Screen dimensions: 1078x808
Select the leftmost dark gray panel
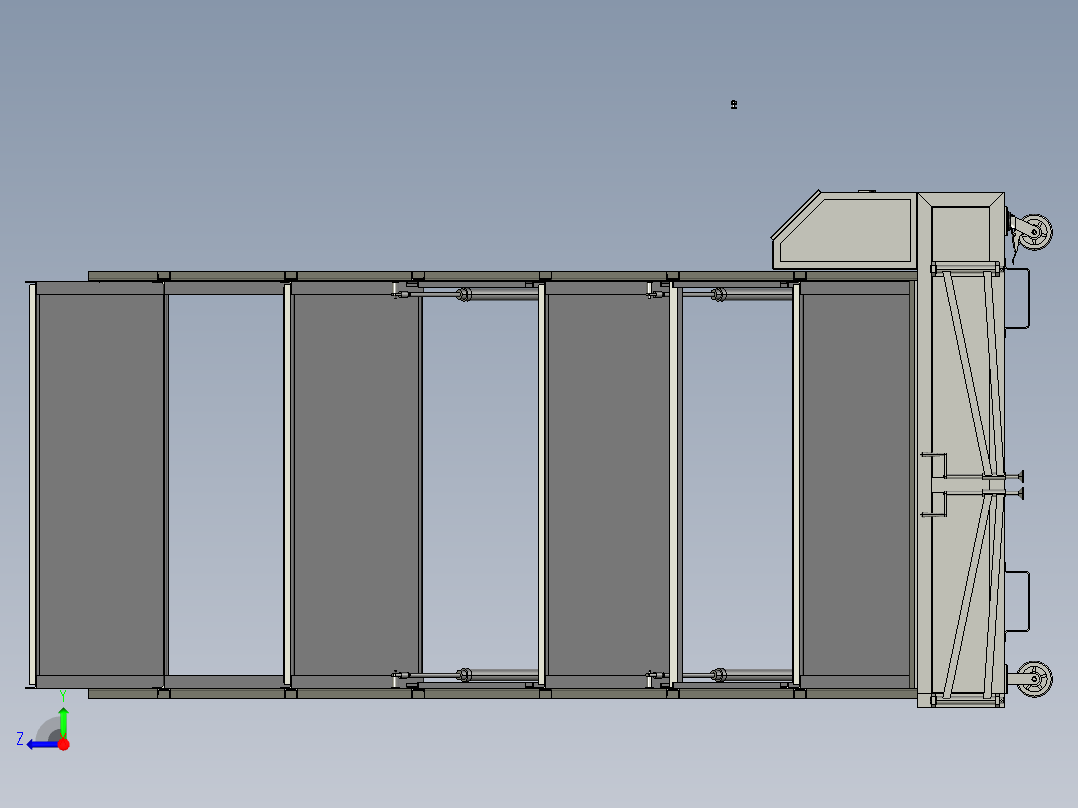(101, 485)
